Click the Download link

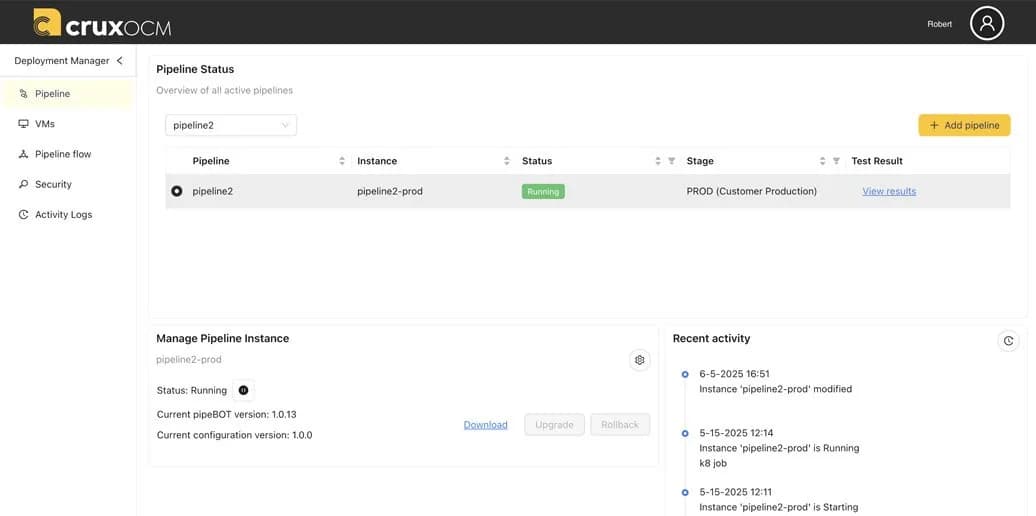pyautogui.click(x=486, y=425)
